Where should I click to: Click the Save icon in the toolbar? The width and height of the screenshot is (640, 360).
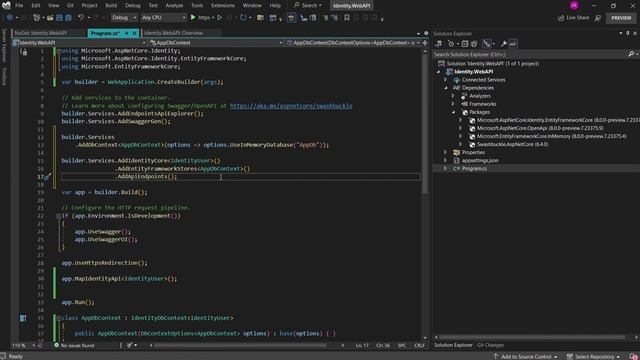pyautogui.click(x=59, y=18)
